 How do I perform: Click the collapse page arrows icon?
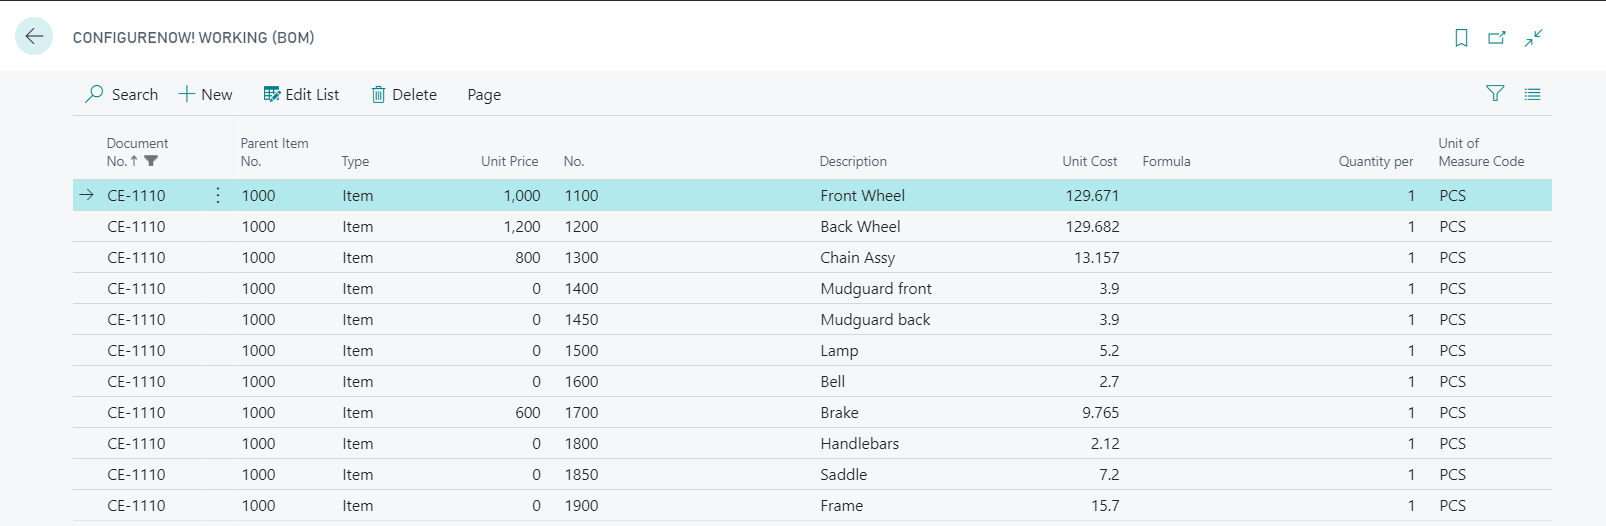[x=1533, y=38]
